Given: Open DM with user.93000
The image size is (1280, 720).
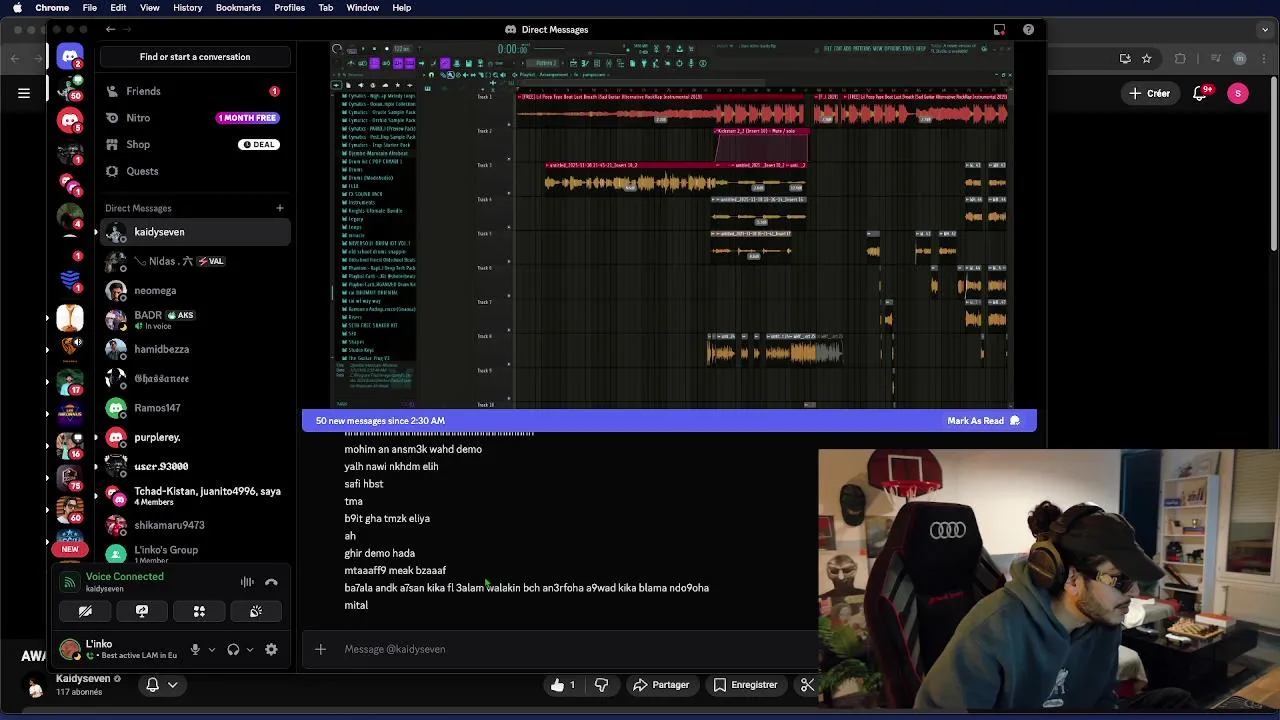Looking at the screenshot, I should coord(195,466).
